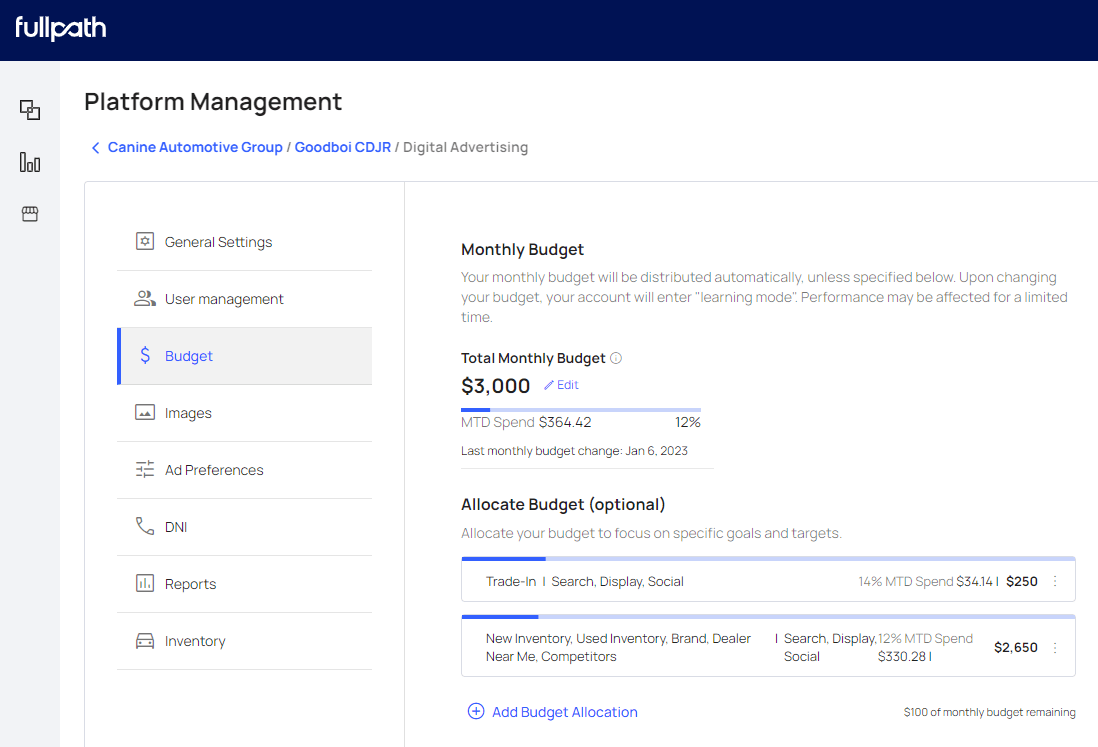1098x747 pixels.
Task: Click the fullpath logo
Action: coord(60,30)
